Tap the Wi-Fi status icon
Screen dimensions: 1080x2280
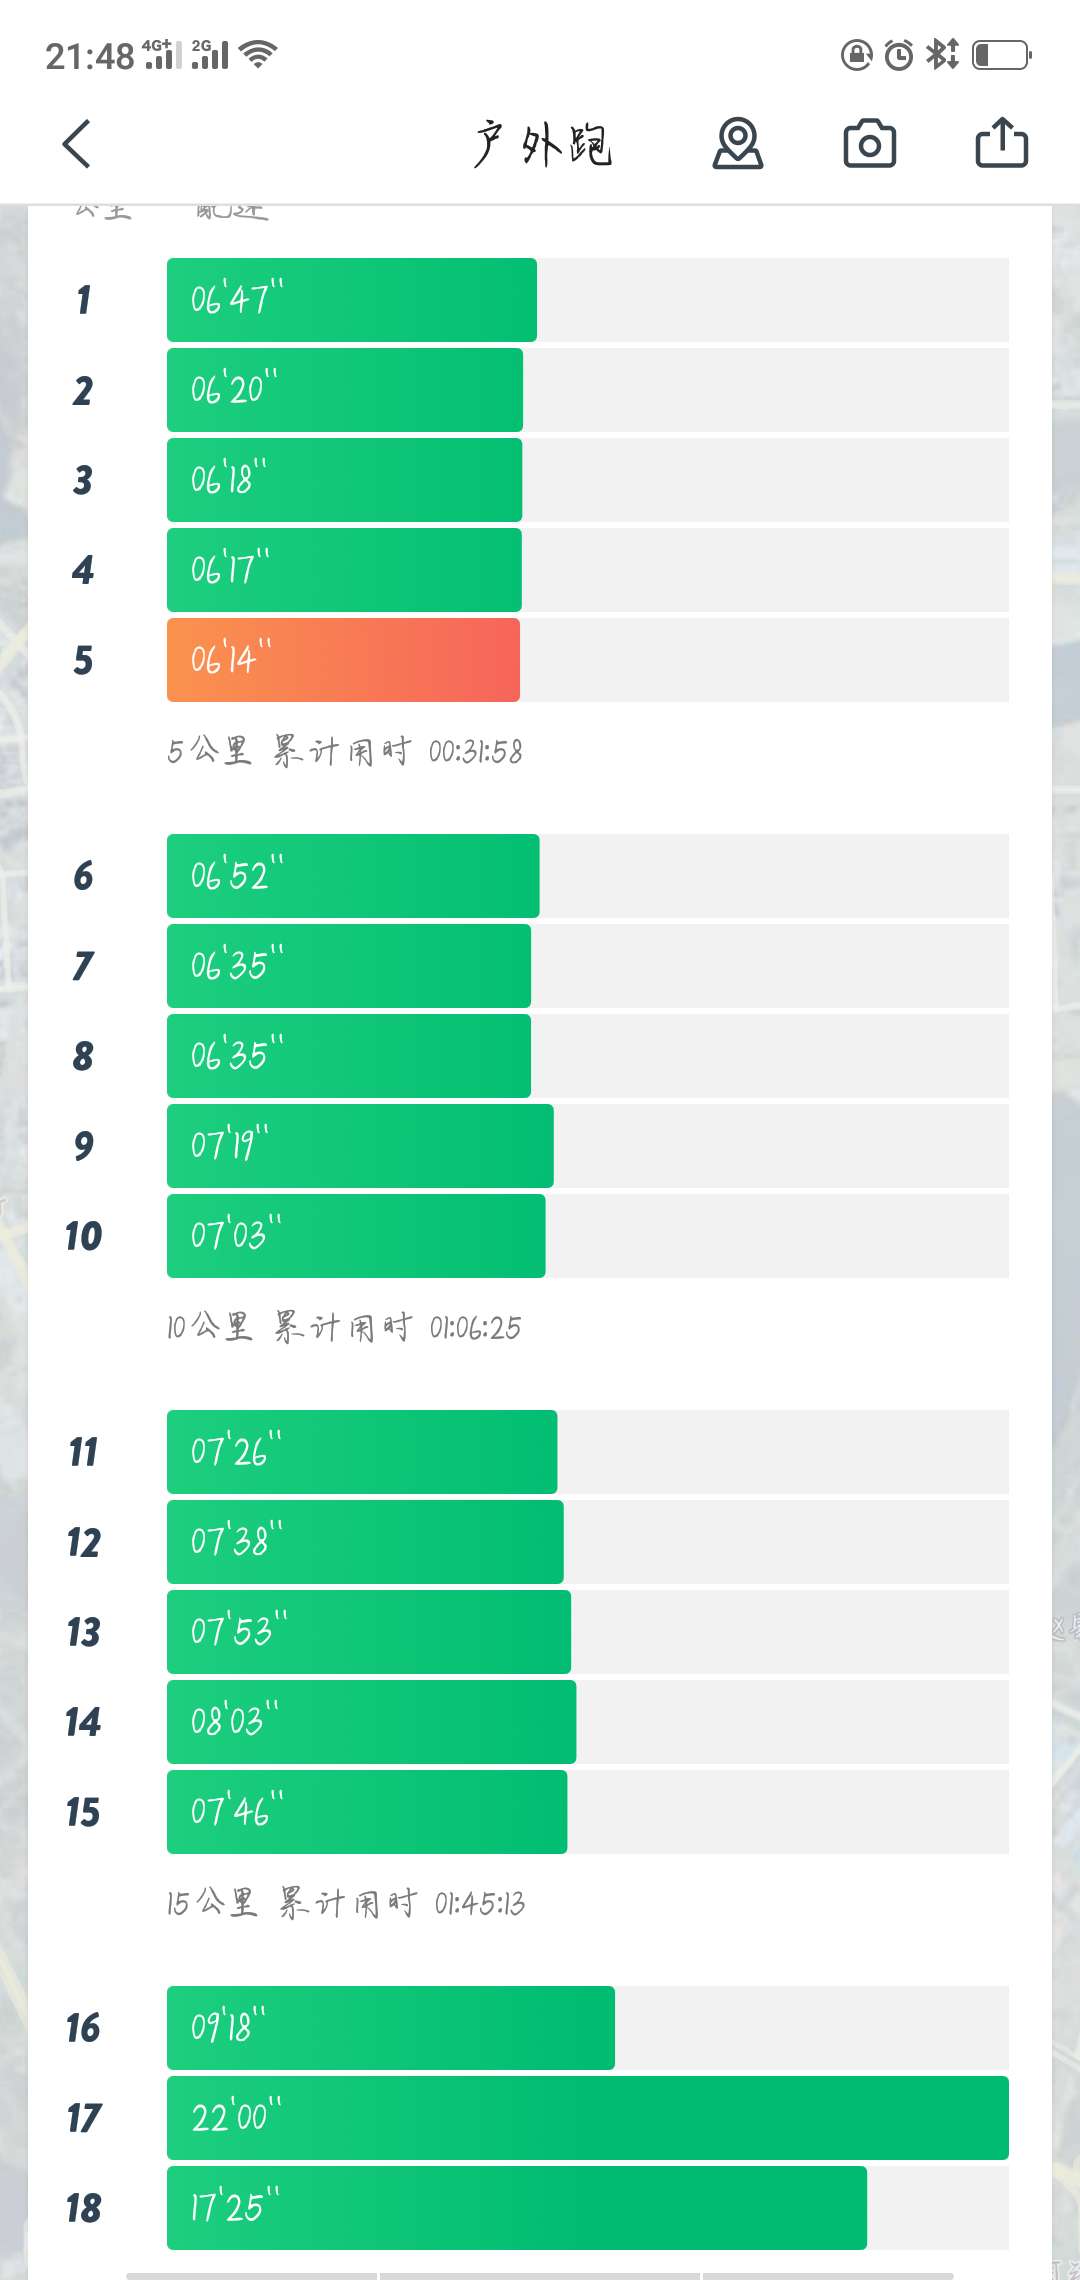click(x=259, y=54)
